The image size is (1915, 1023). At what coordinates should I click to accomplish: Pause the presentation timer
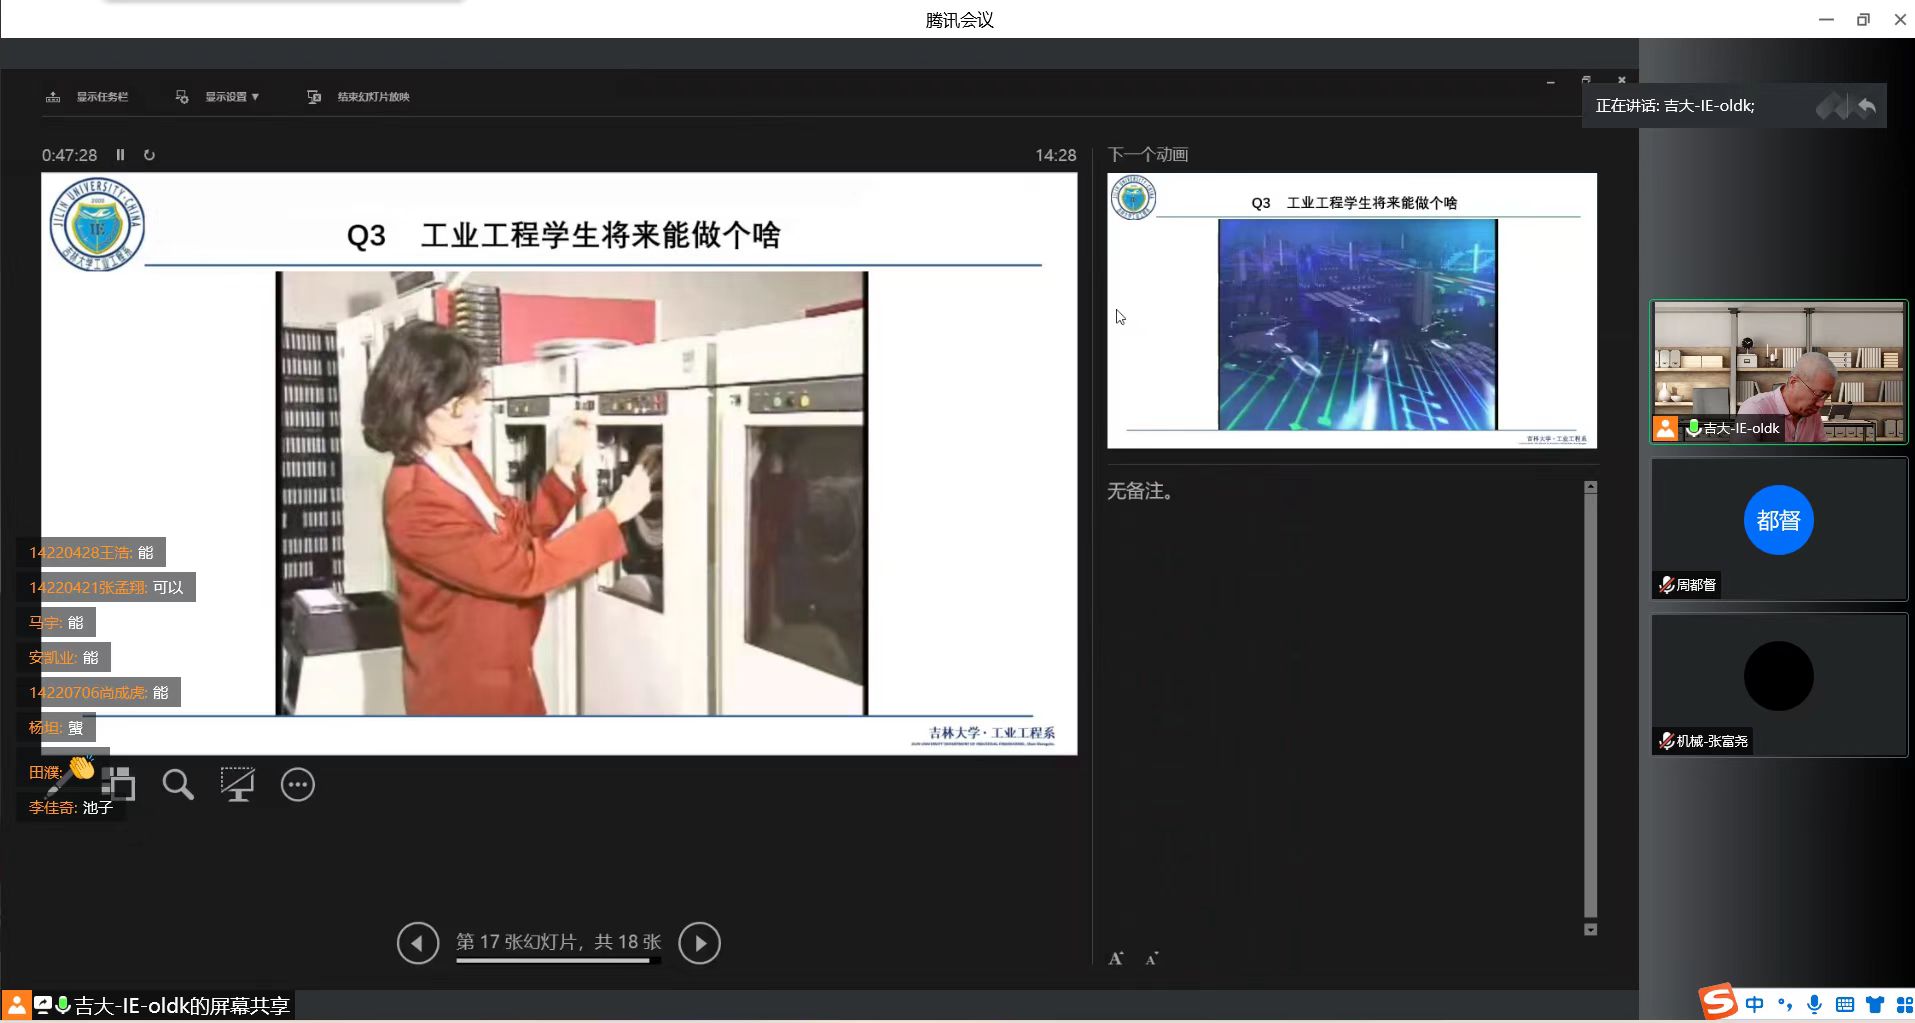click(x=121, y=155)
